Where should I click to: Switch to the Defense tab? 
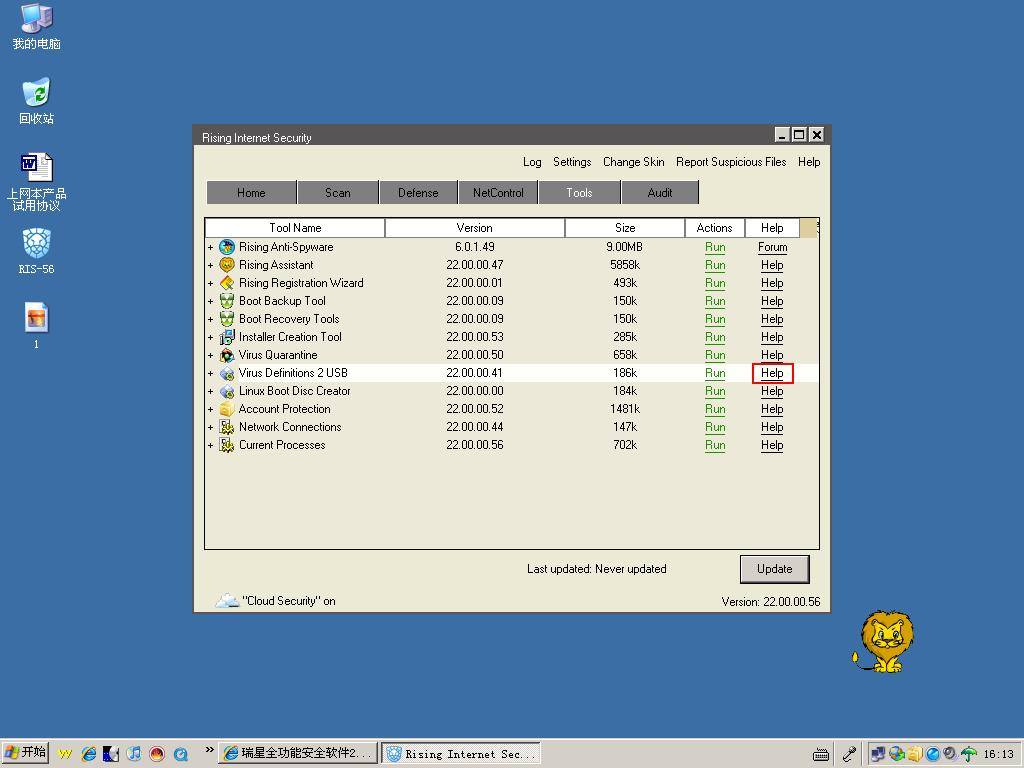click(418, 193)
